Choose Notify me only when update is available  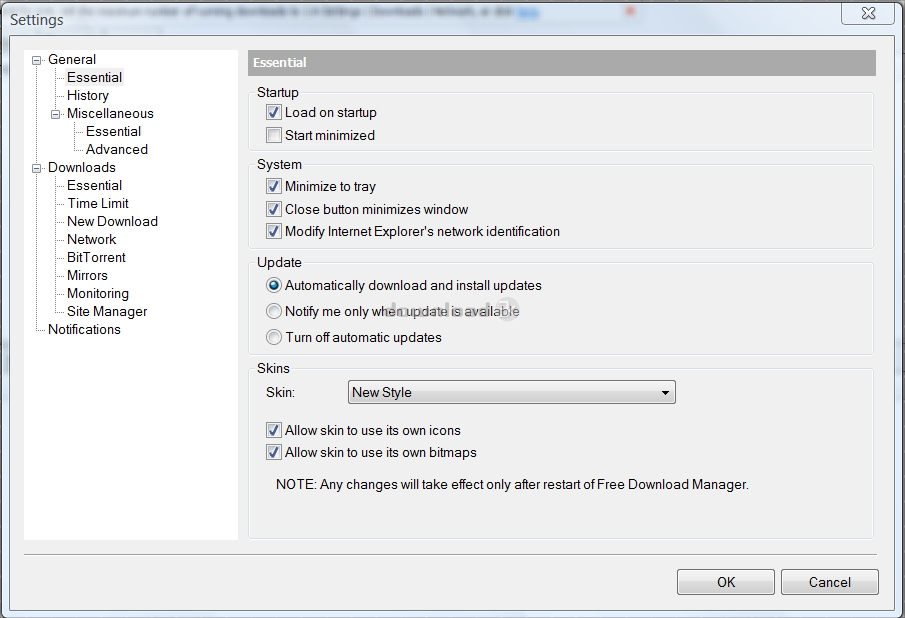pos(273,311)
